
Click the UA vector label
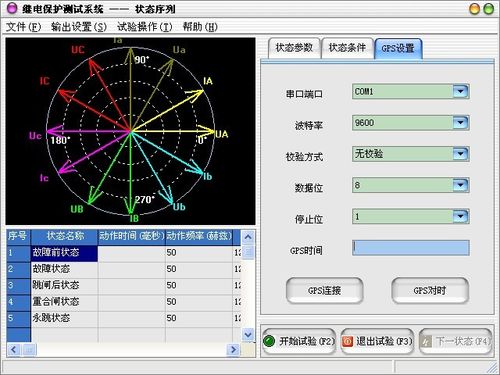222,134
